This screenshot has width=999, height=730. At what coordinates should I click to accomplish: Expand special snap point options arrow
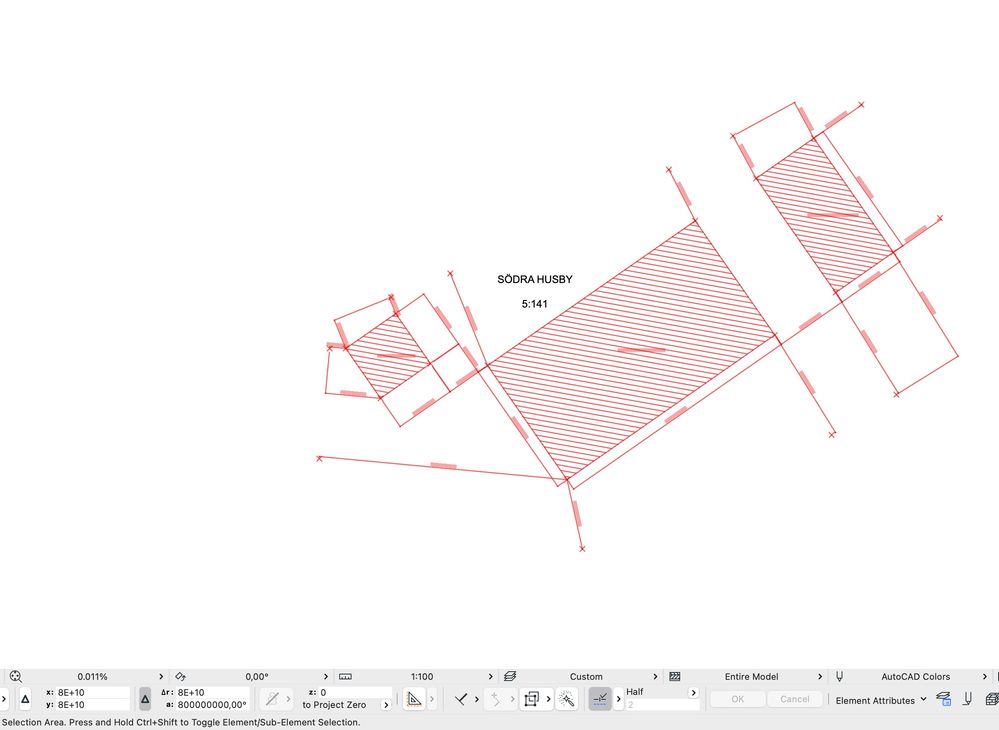click(618, 699)
